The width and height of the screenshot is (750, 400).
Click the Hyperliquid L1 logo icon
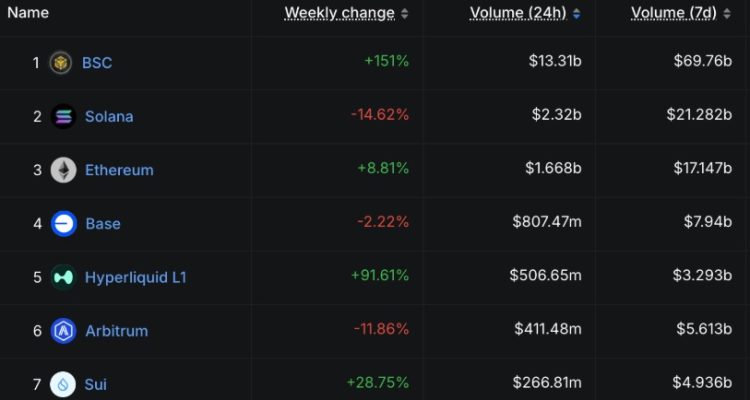[x=63, y=277]
